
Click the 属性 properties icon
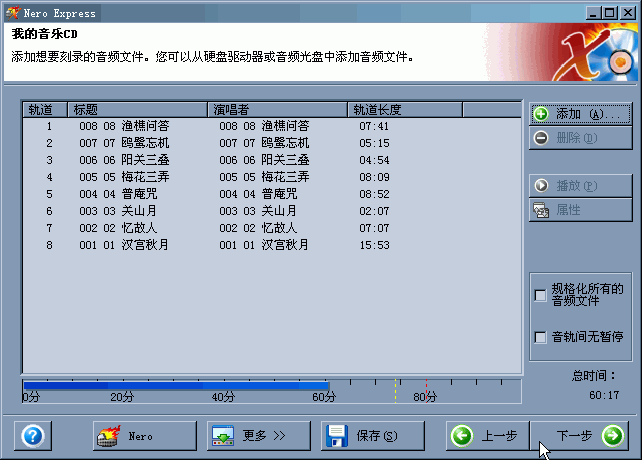541,210
